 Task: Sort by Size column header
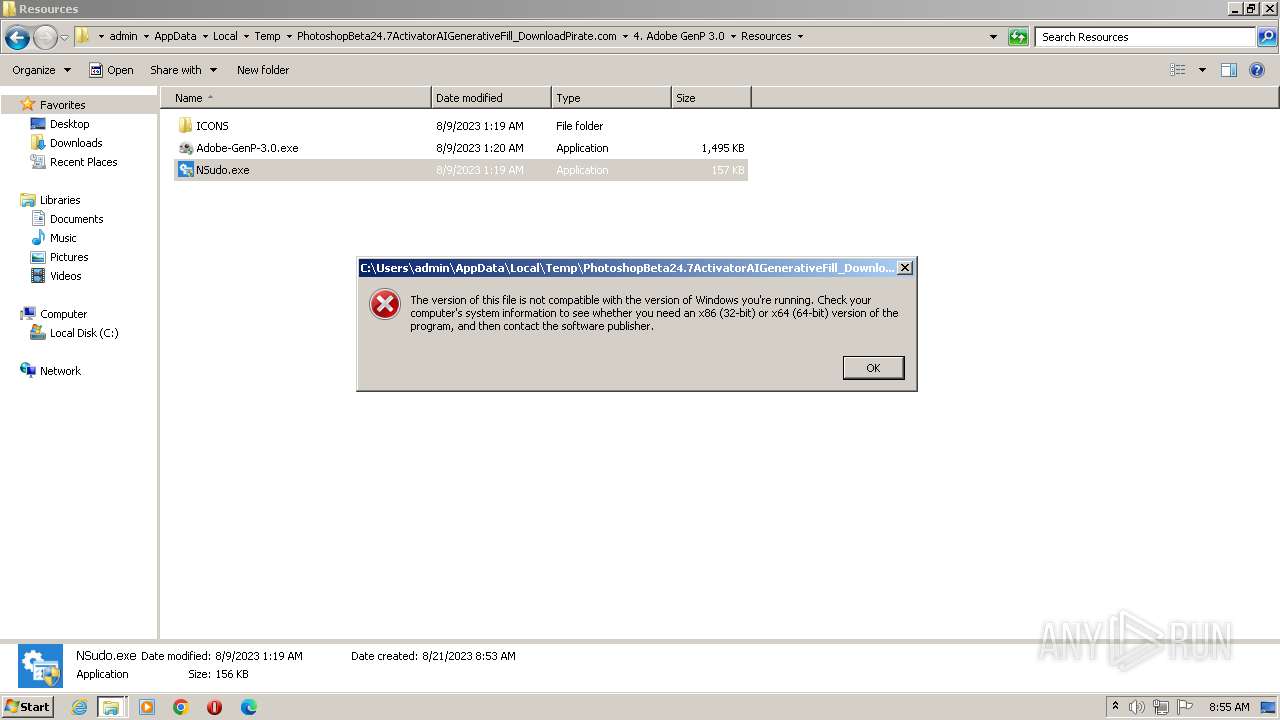(711, 98)
